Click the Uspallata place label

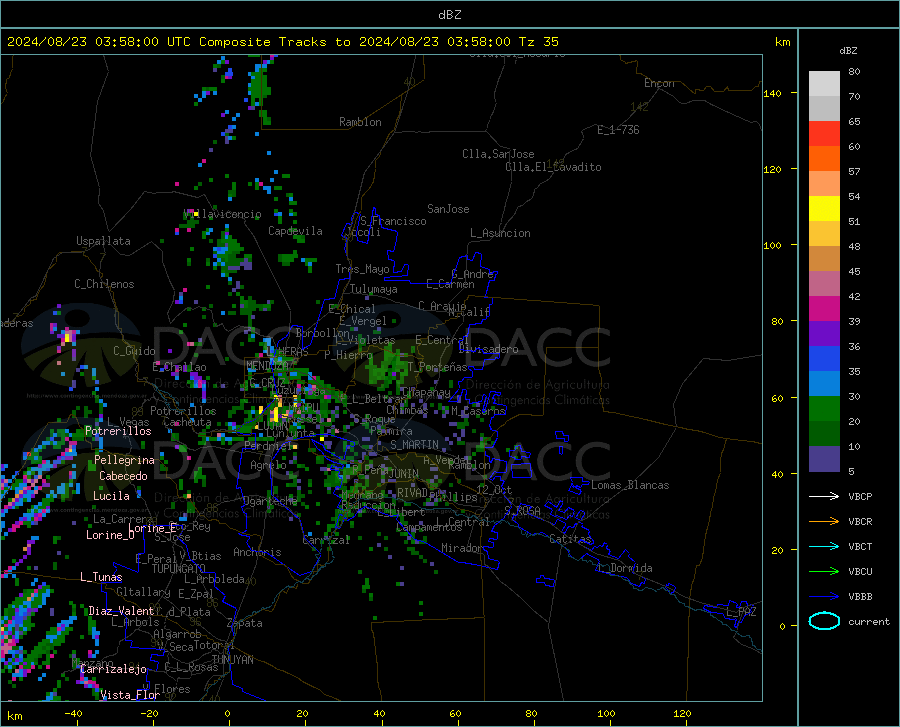(x=103, y=241)
